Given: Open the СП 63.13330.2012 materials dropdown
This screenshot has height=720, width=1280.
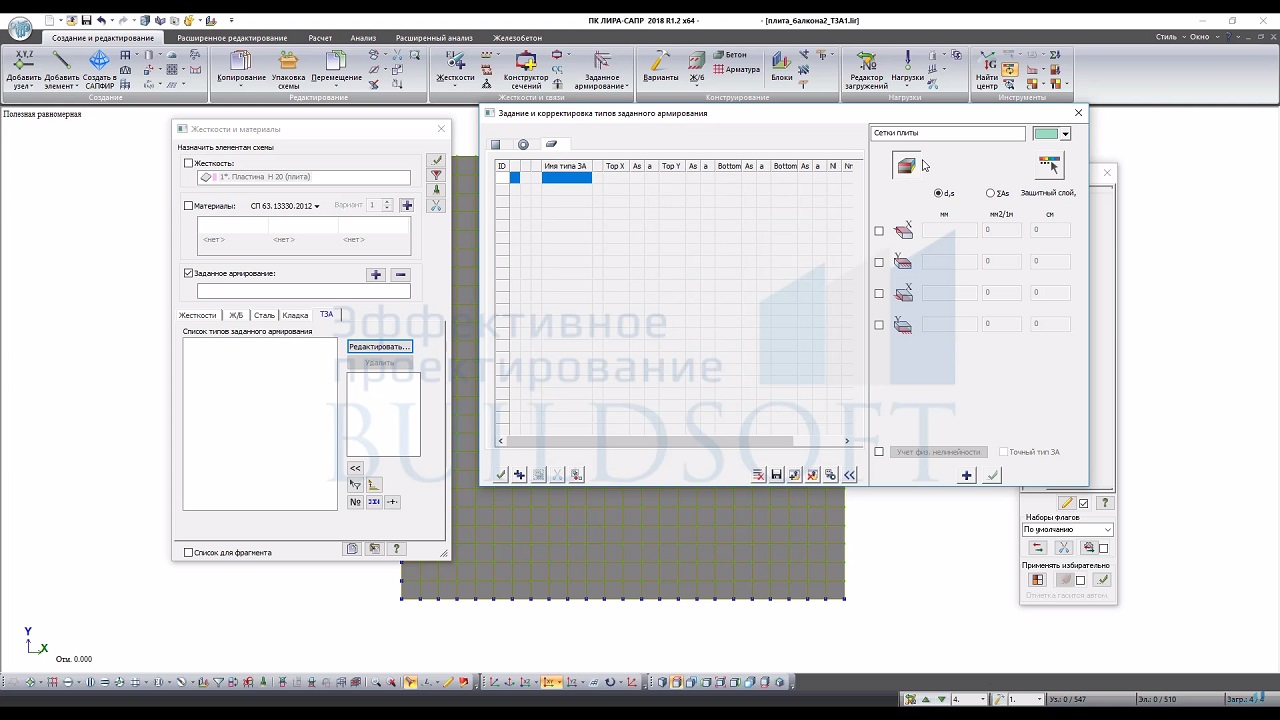Looking at the screenshot, I should tap(285, 206).
